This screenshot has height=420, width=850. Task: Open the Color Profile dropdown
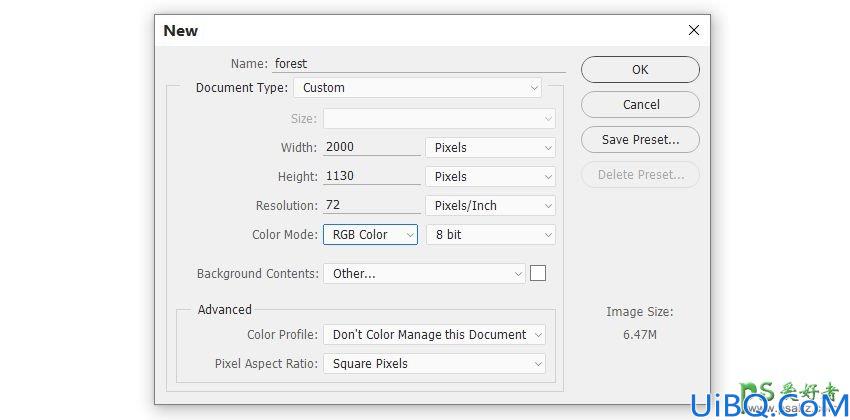point(434,335)
